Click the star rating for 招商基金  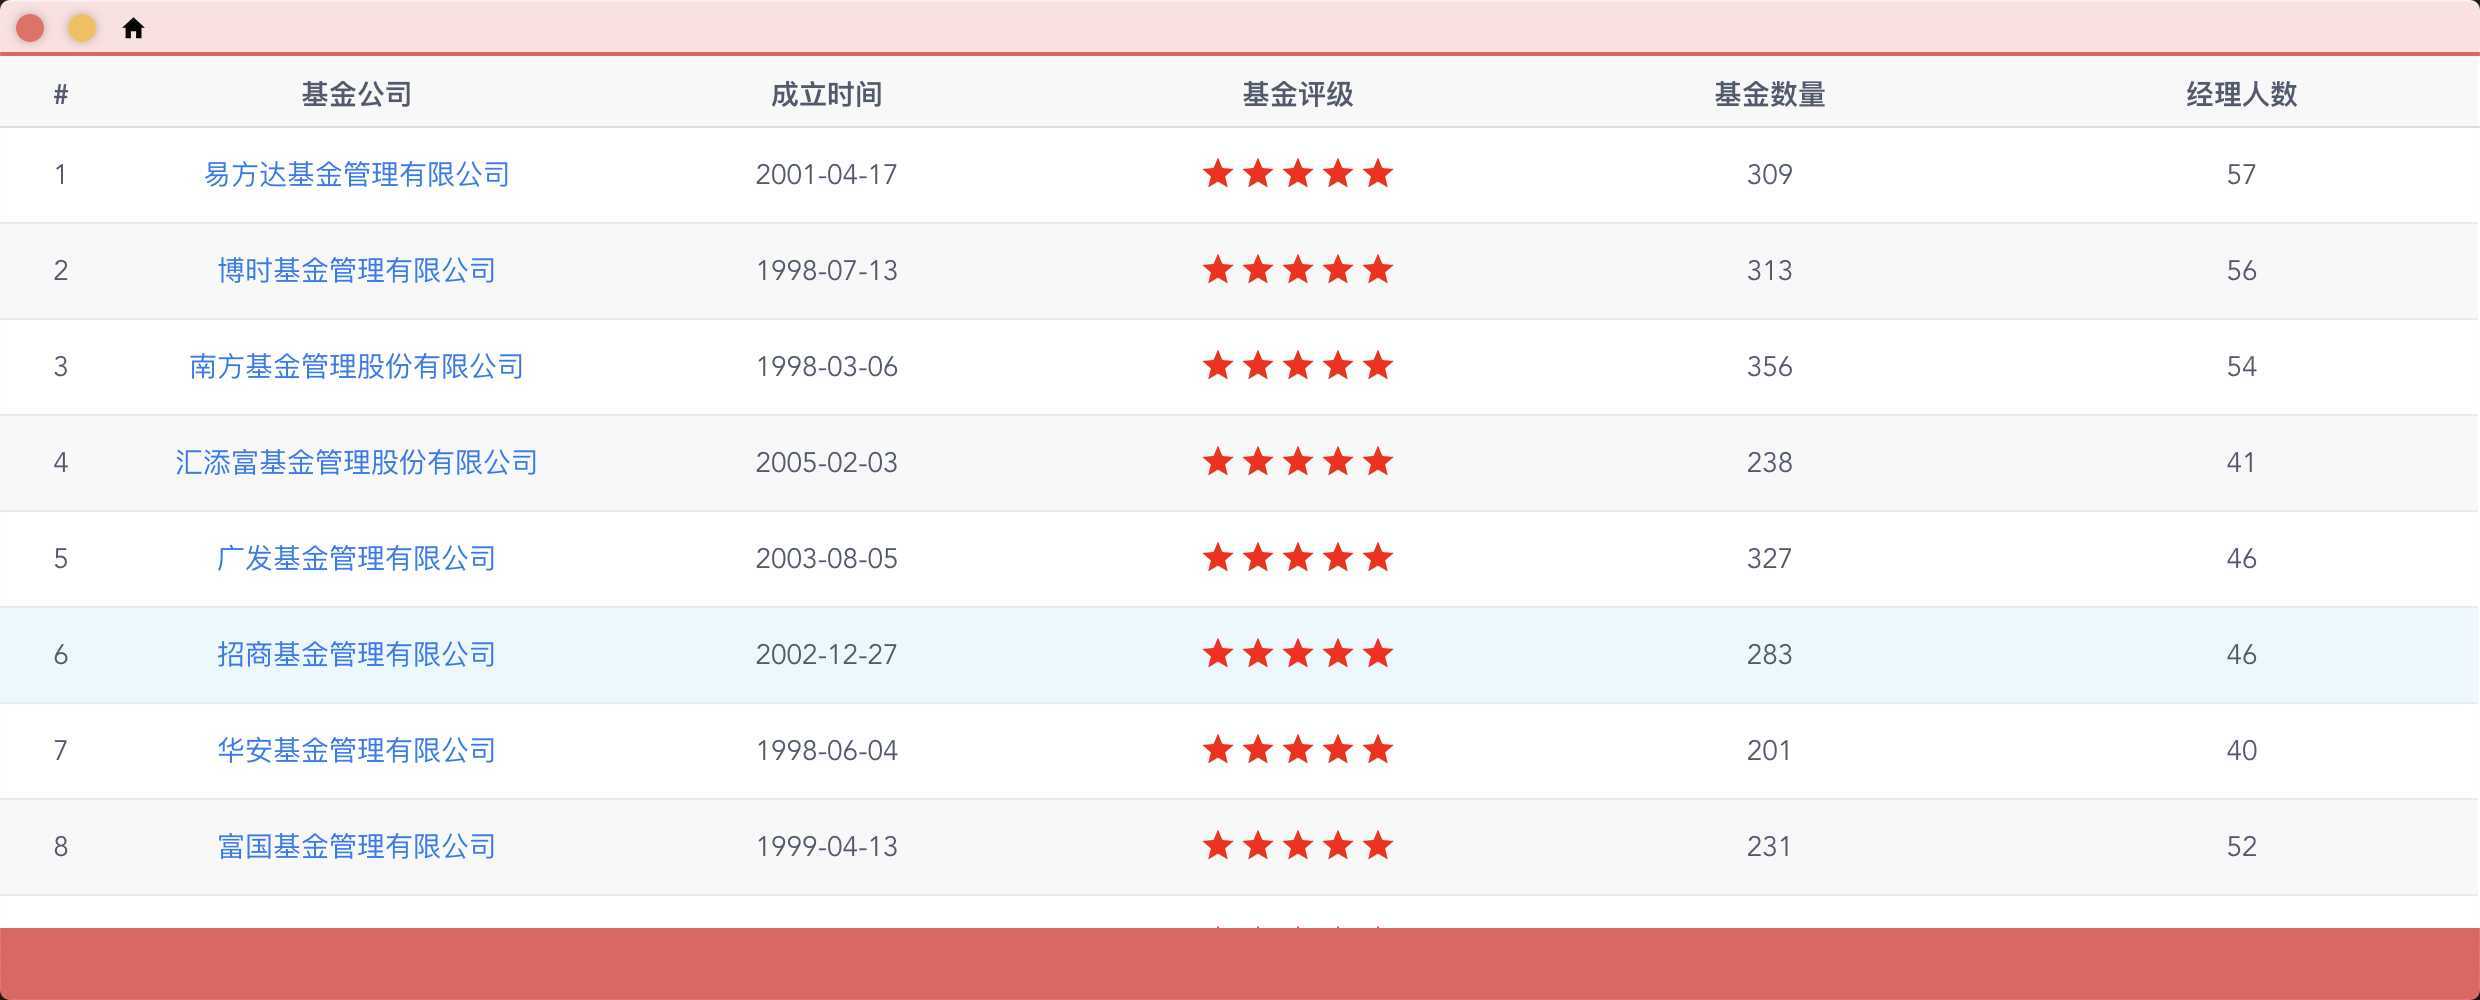click(1298, 653)
